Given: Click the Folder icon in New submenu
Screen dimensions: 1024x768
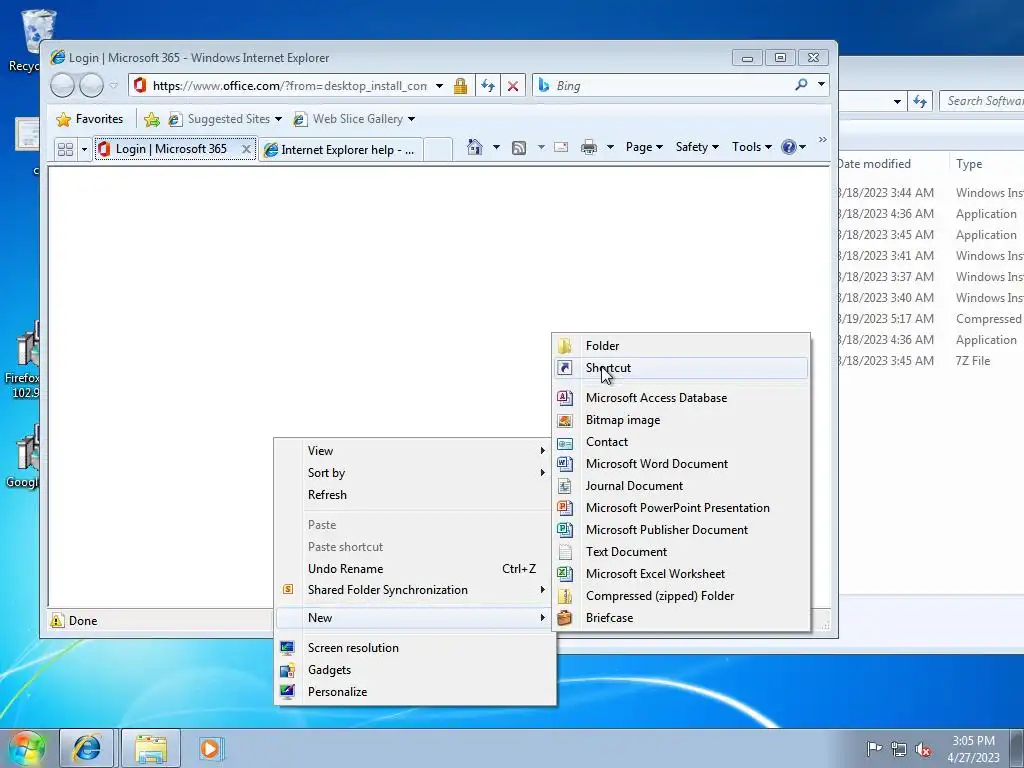Looking at the screenshot, I should [x=565, y=345].
